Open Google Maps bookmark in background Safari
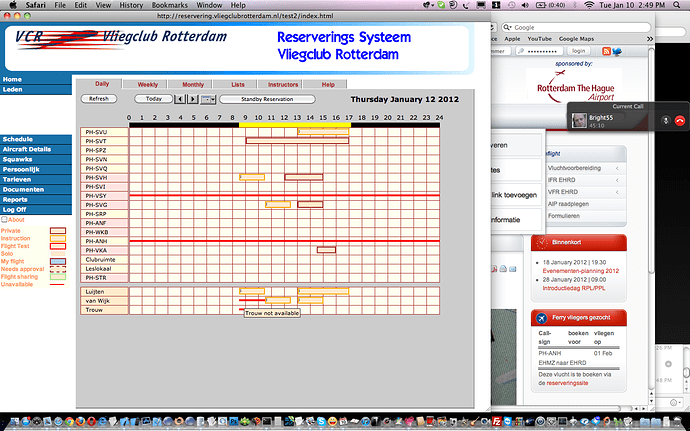Image resolution: width=690 pixels, height=431 pixels. (x=576, y=39)
